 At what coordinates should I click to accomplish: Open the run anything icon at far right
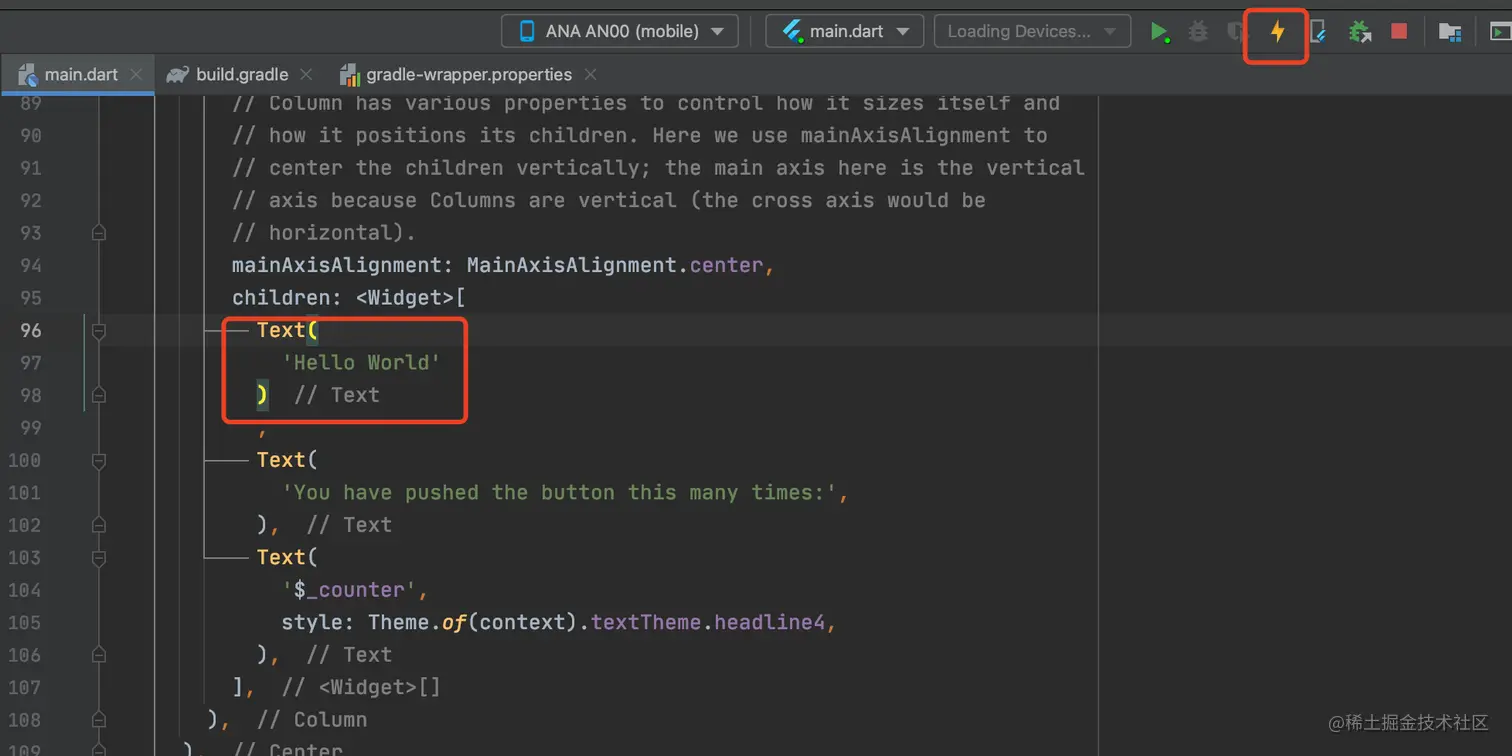coord(1500,32)
